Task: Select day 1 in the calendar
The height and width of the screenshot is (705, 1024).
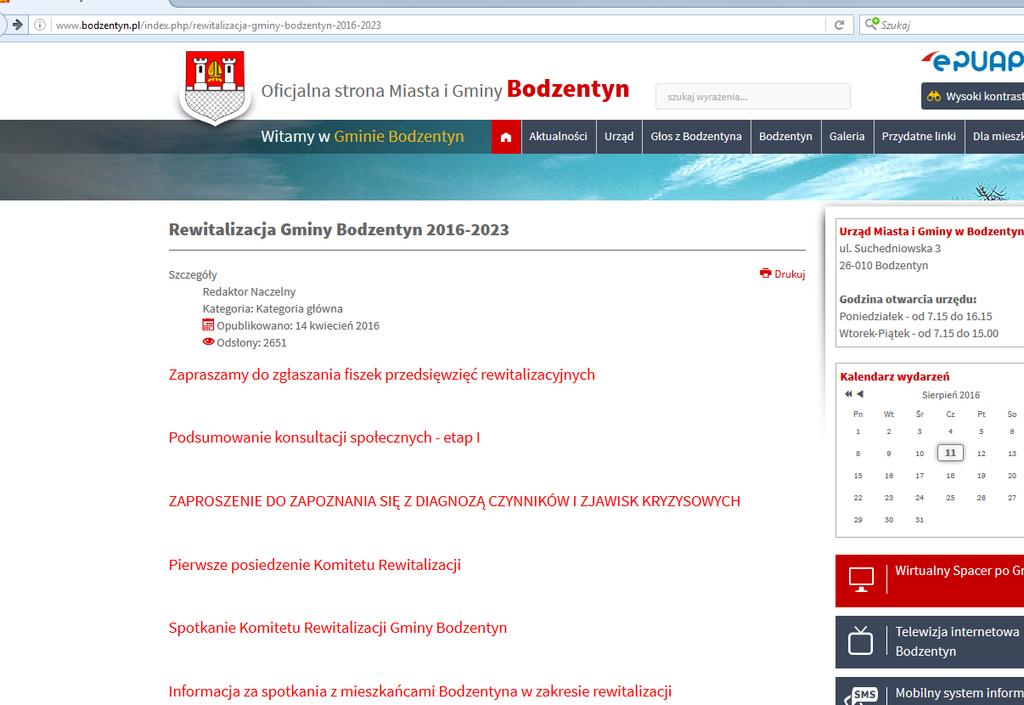Action: pos(858,431)
